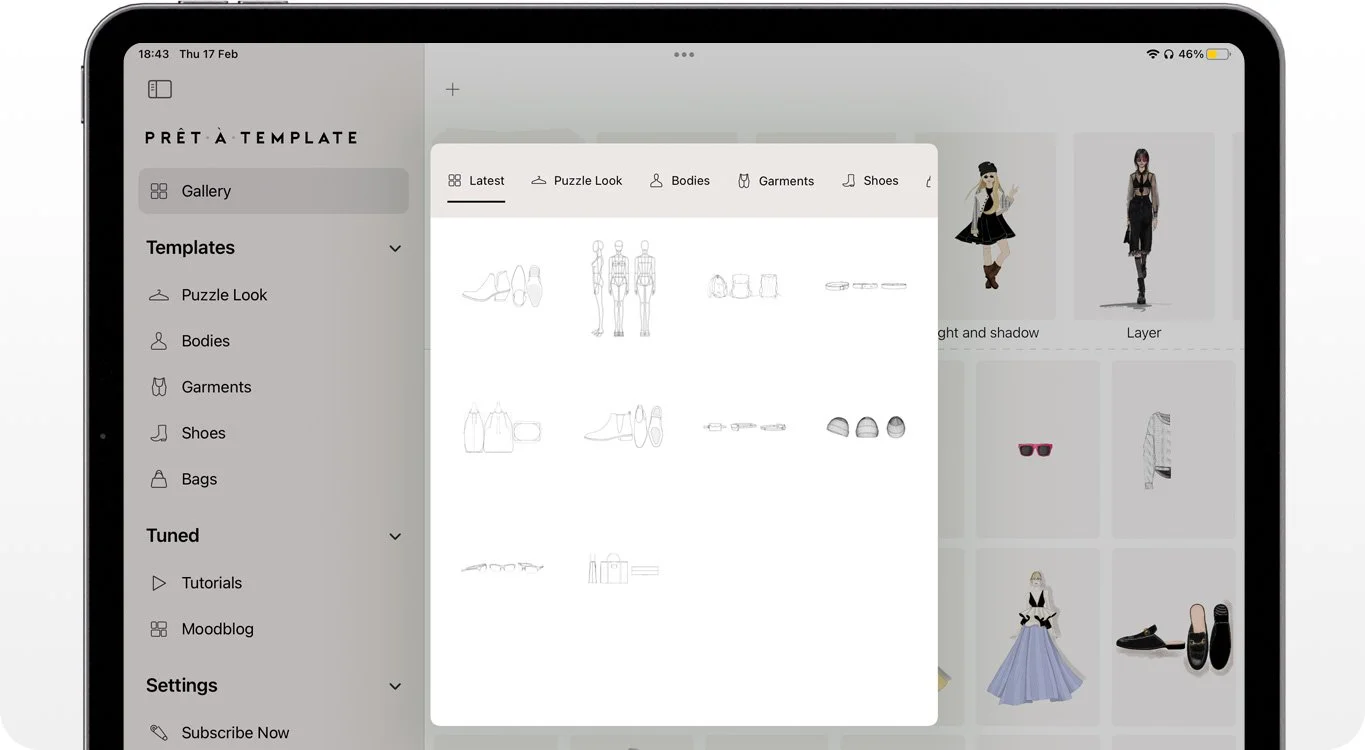The image size is (1365, 750).
Task: Click the PRÊT-À-TEMPLATE logo text
Action: click(251, 138)
